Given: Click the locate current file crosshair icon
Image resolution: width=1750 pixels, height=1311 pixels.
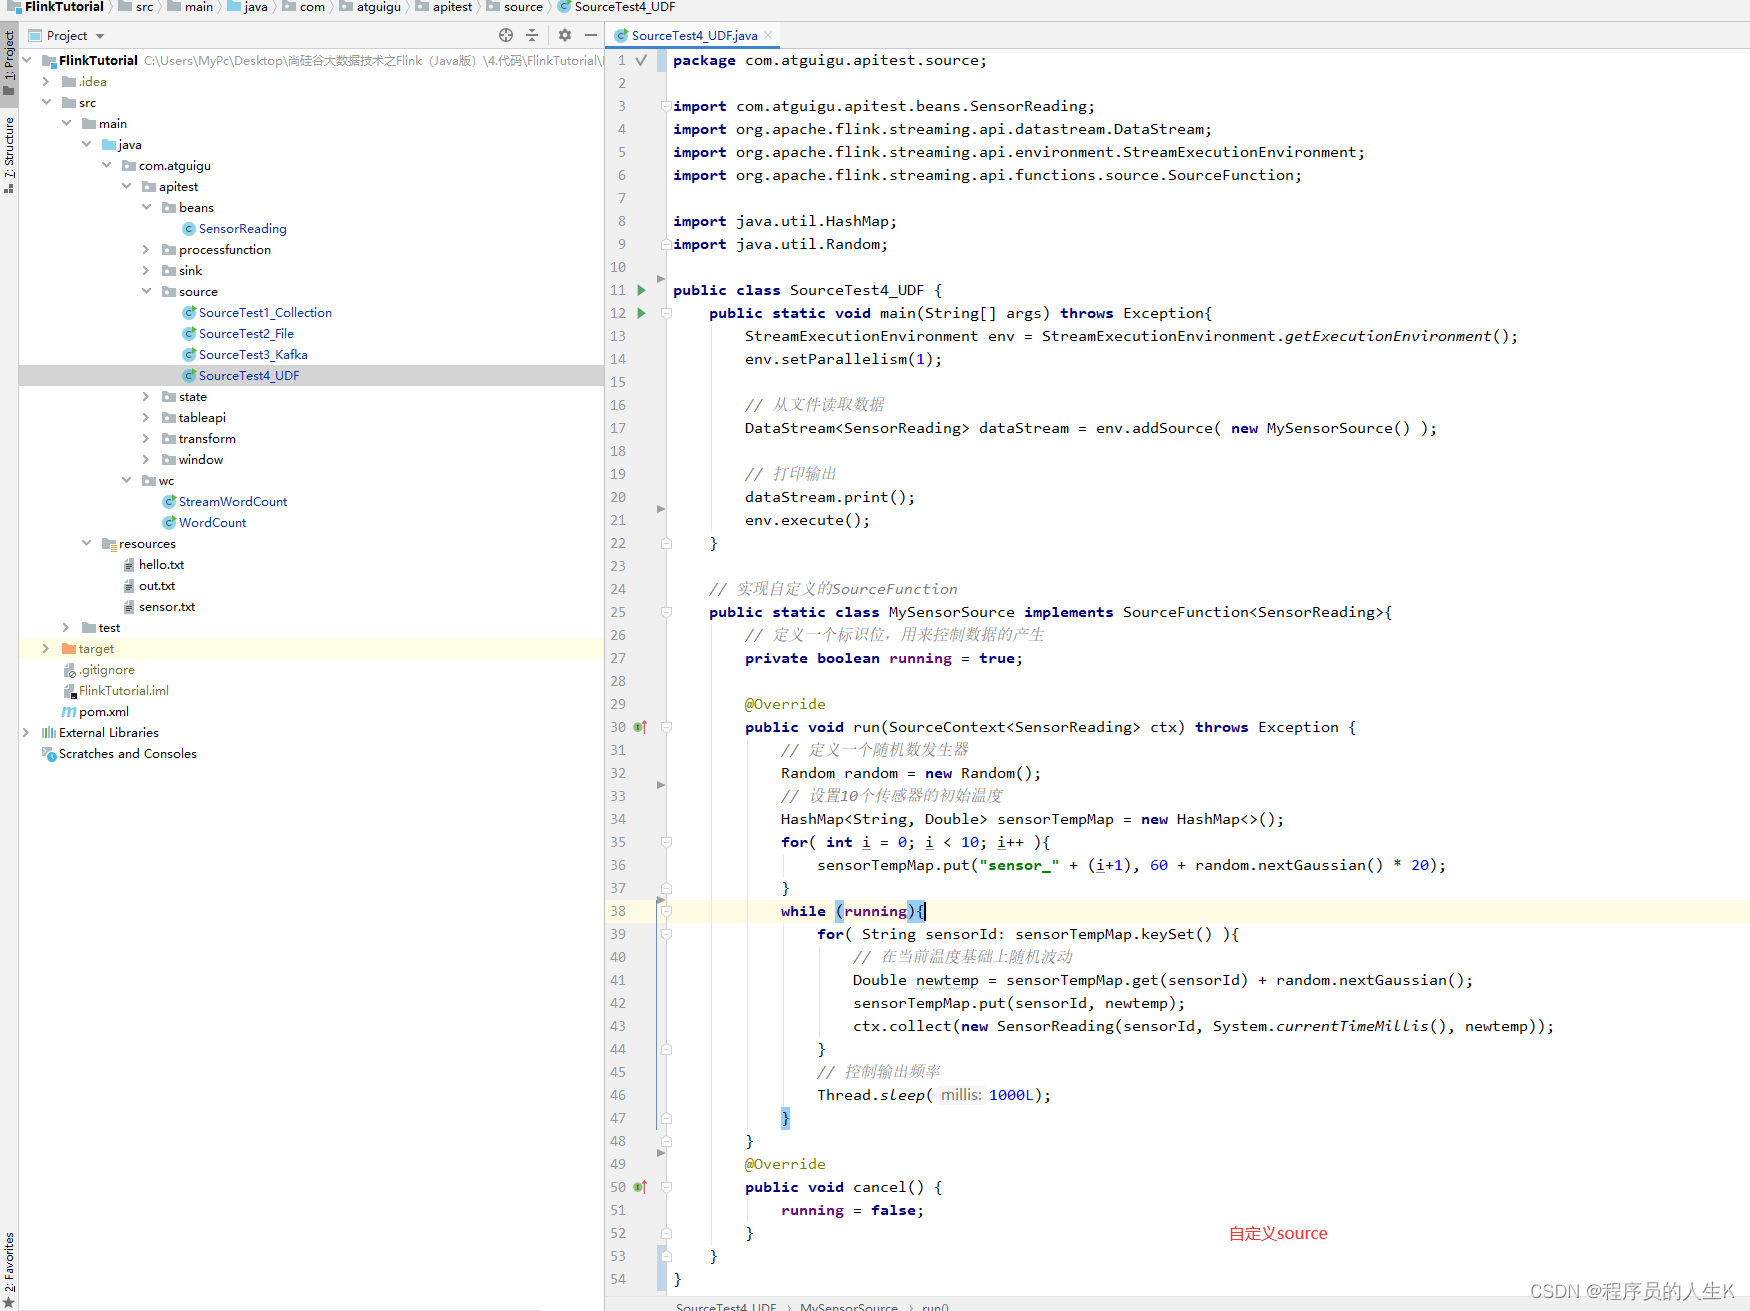Looking at the screenshot, I should coord(506,35).
